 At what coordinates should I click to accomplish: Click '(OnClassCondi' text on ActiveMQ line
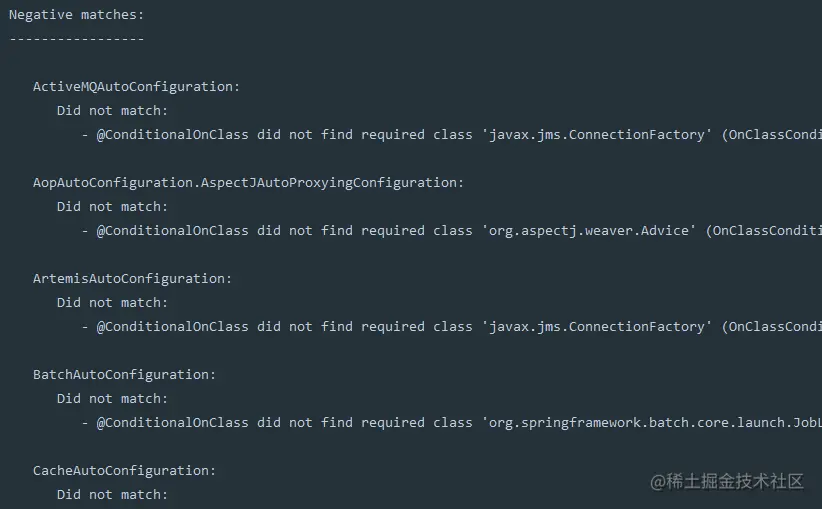772,135
